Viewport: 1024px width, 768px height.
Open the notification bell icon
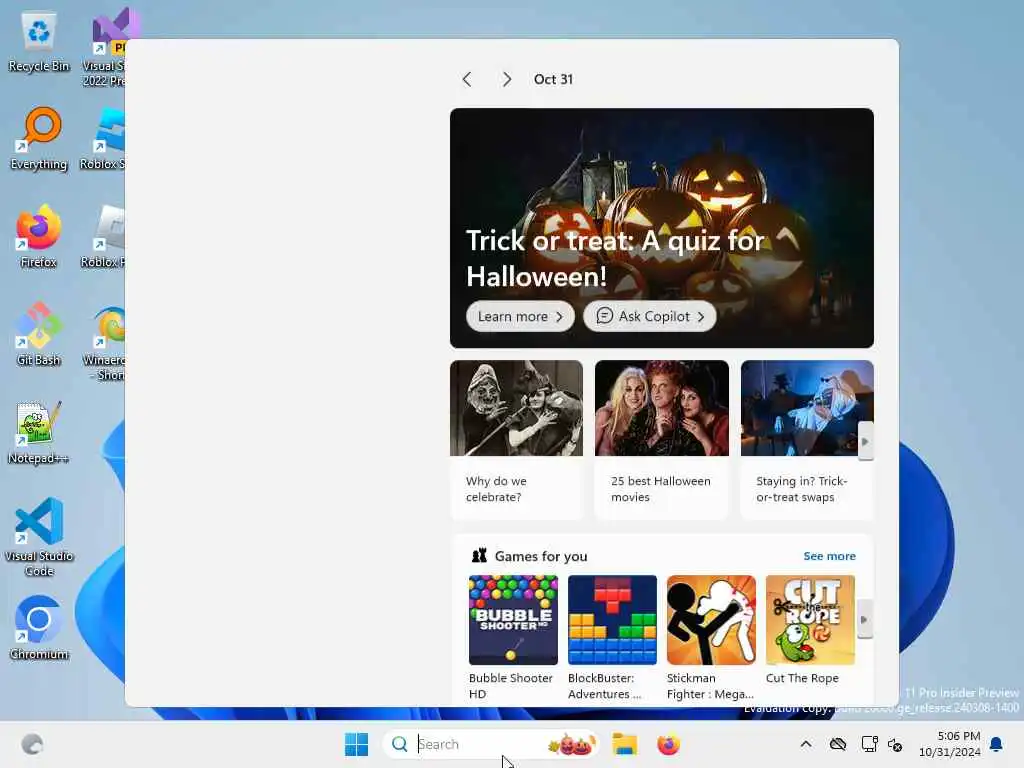pyautogui.click(x=996, y=744)
